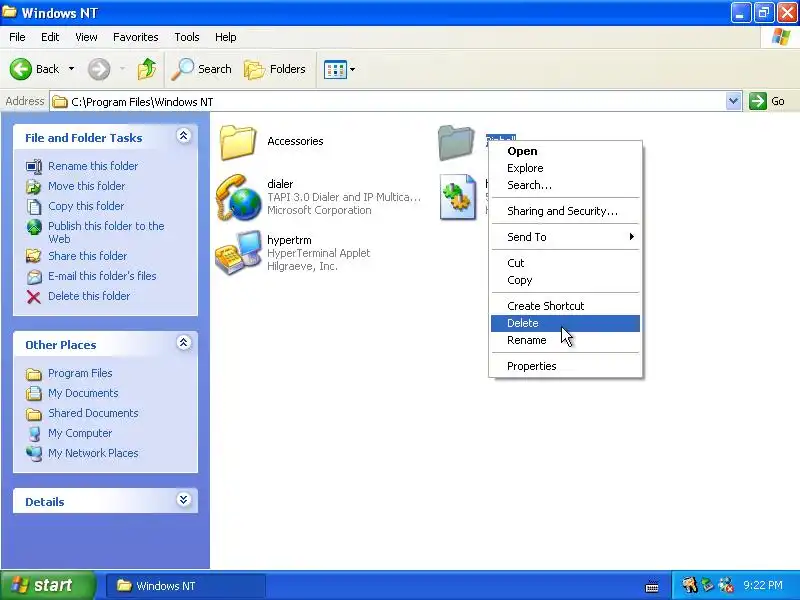This screenshot has height=600, width=800.
Task: Choose Cut from the context menu
Action: pyautogui.click(x=565, y=263)
